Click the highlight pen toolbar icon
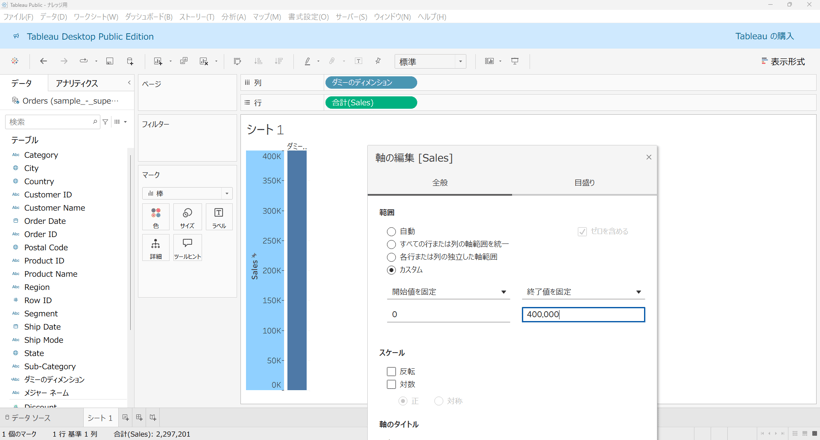The image size is (820, 440). click(x=308, y=61)
